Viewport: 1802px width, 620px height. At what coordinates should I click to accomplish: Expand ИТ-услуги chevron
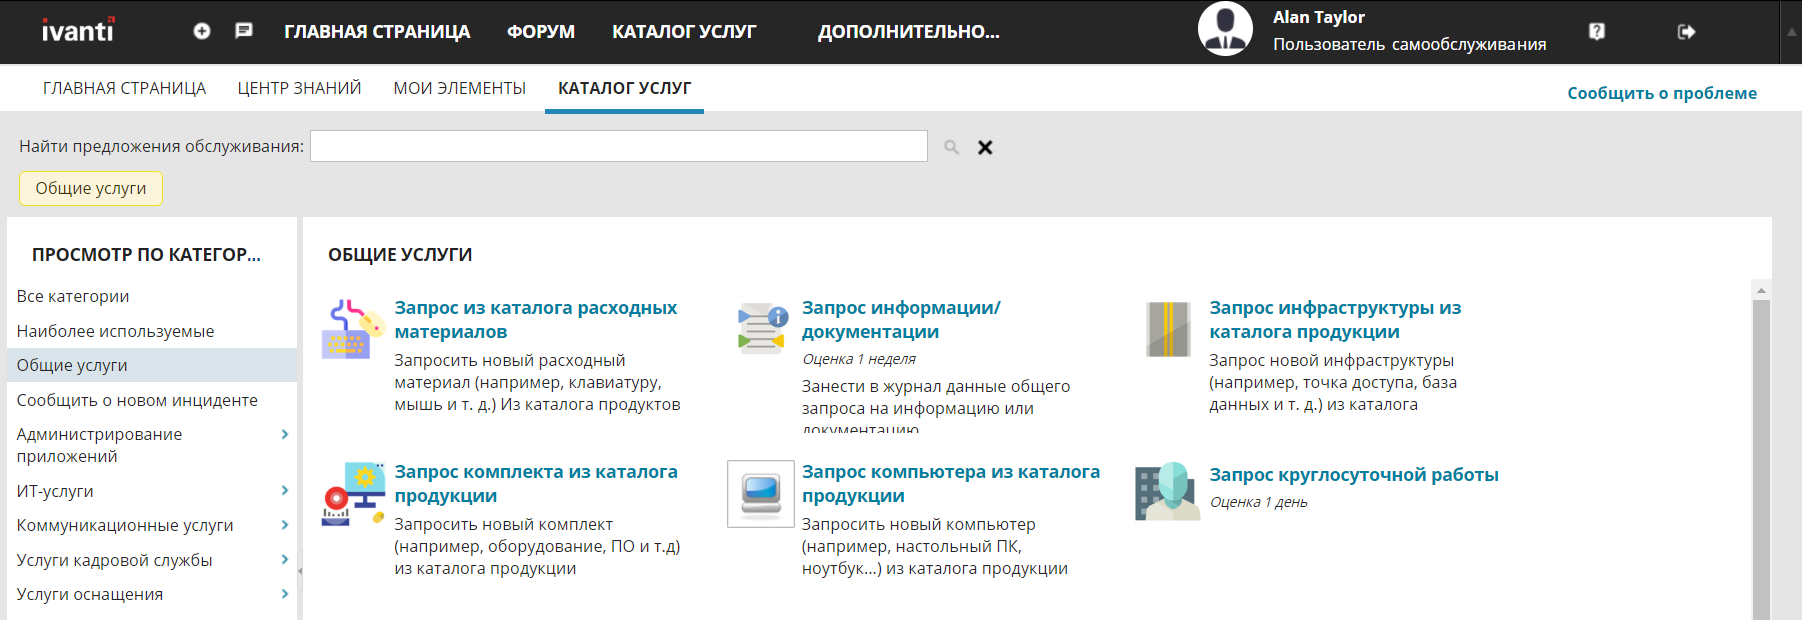click(x=285, y=490)
